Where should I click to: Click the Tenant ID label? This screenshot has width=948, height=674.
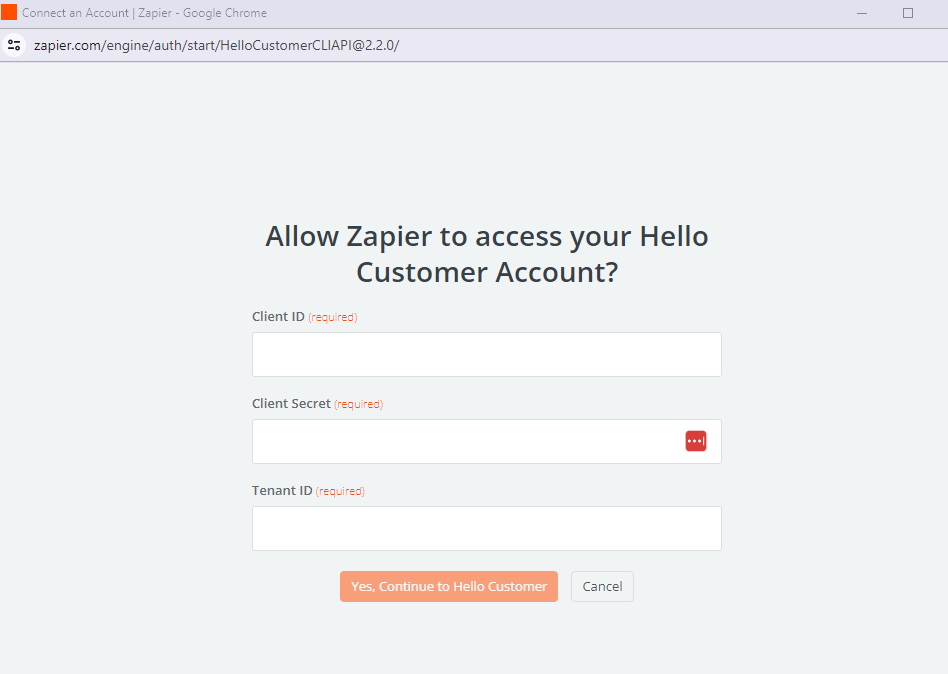pyautogui.click(x=282, y=491)
